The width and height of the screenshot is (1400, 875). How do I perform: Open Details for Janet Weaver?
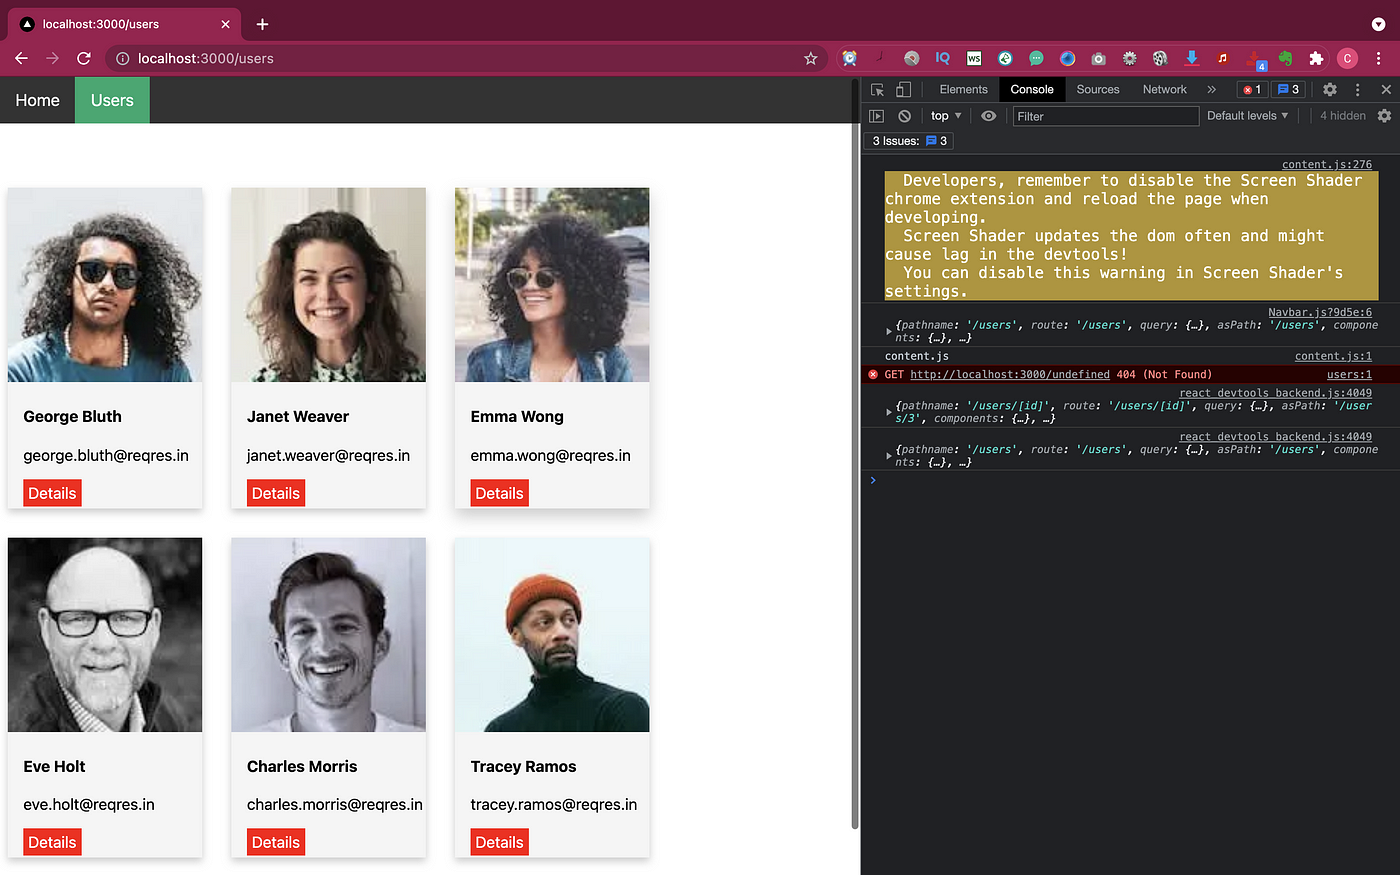[276, 493]
